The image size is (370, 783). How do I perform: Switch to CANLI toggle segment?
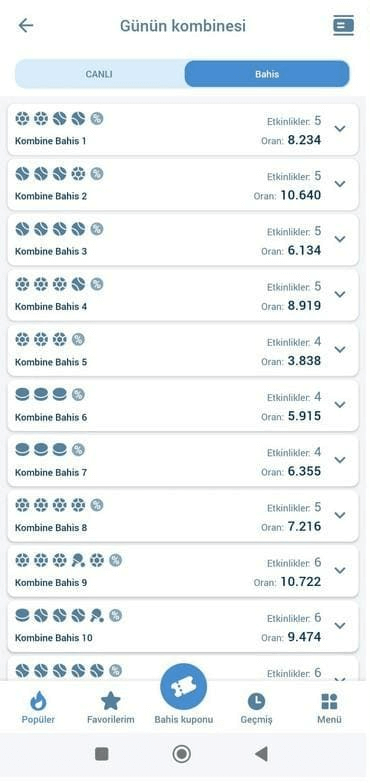pos(99,74)
